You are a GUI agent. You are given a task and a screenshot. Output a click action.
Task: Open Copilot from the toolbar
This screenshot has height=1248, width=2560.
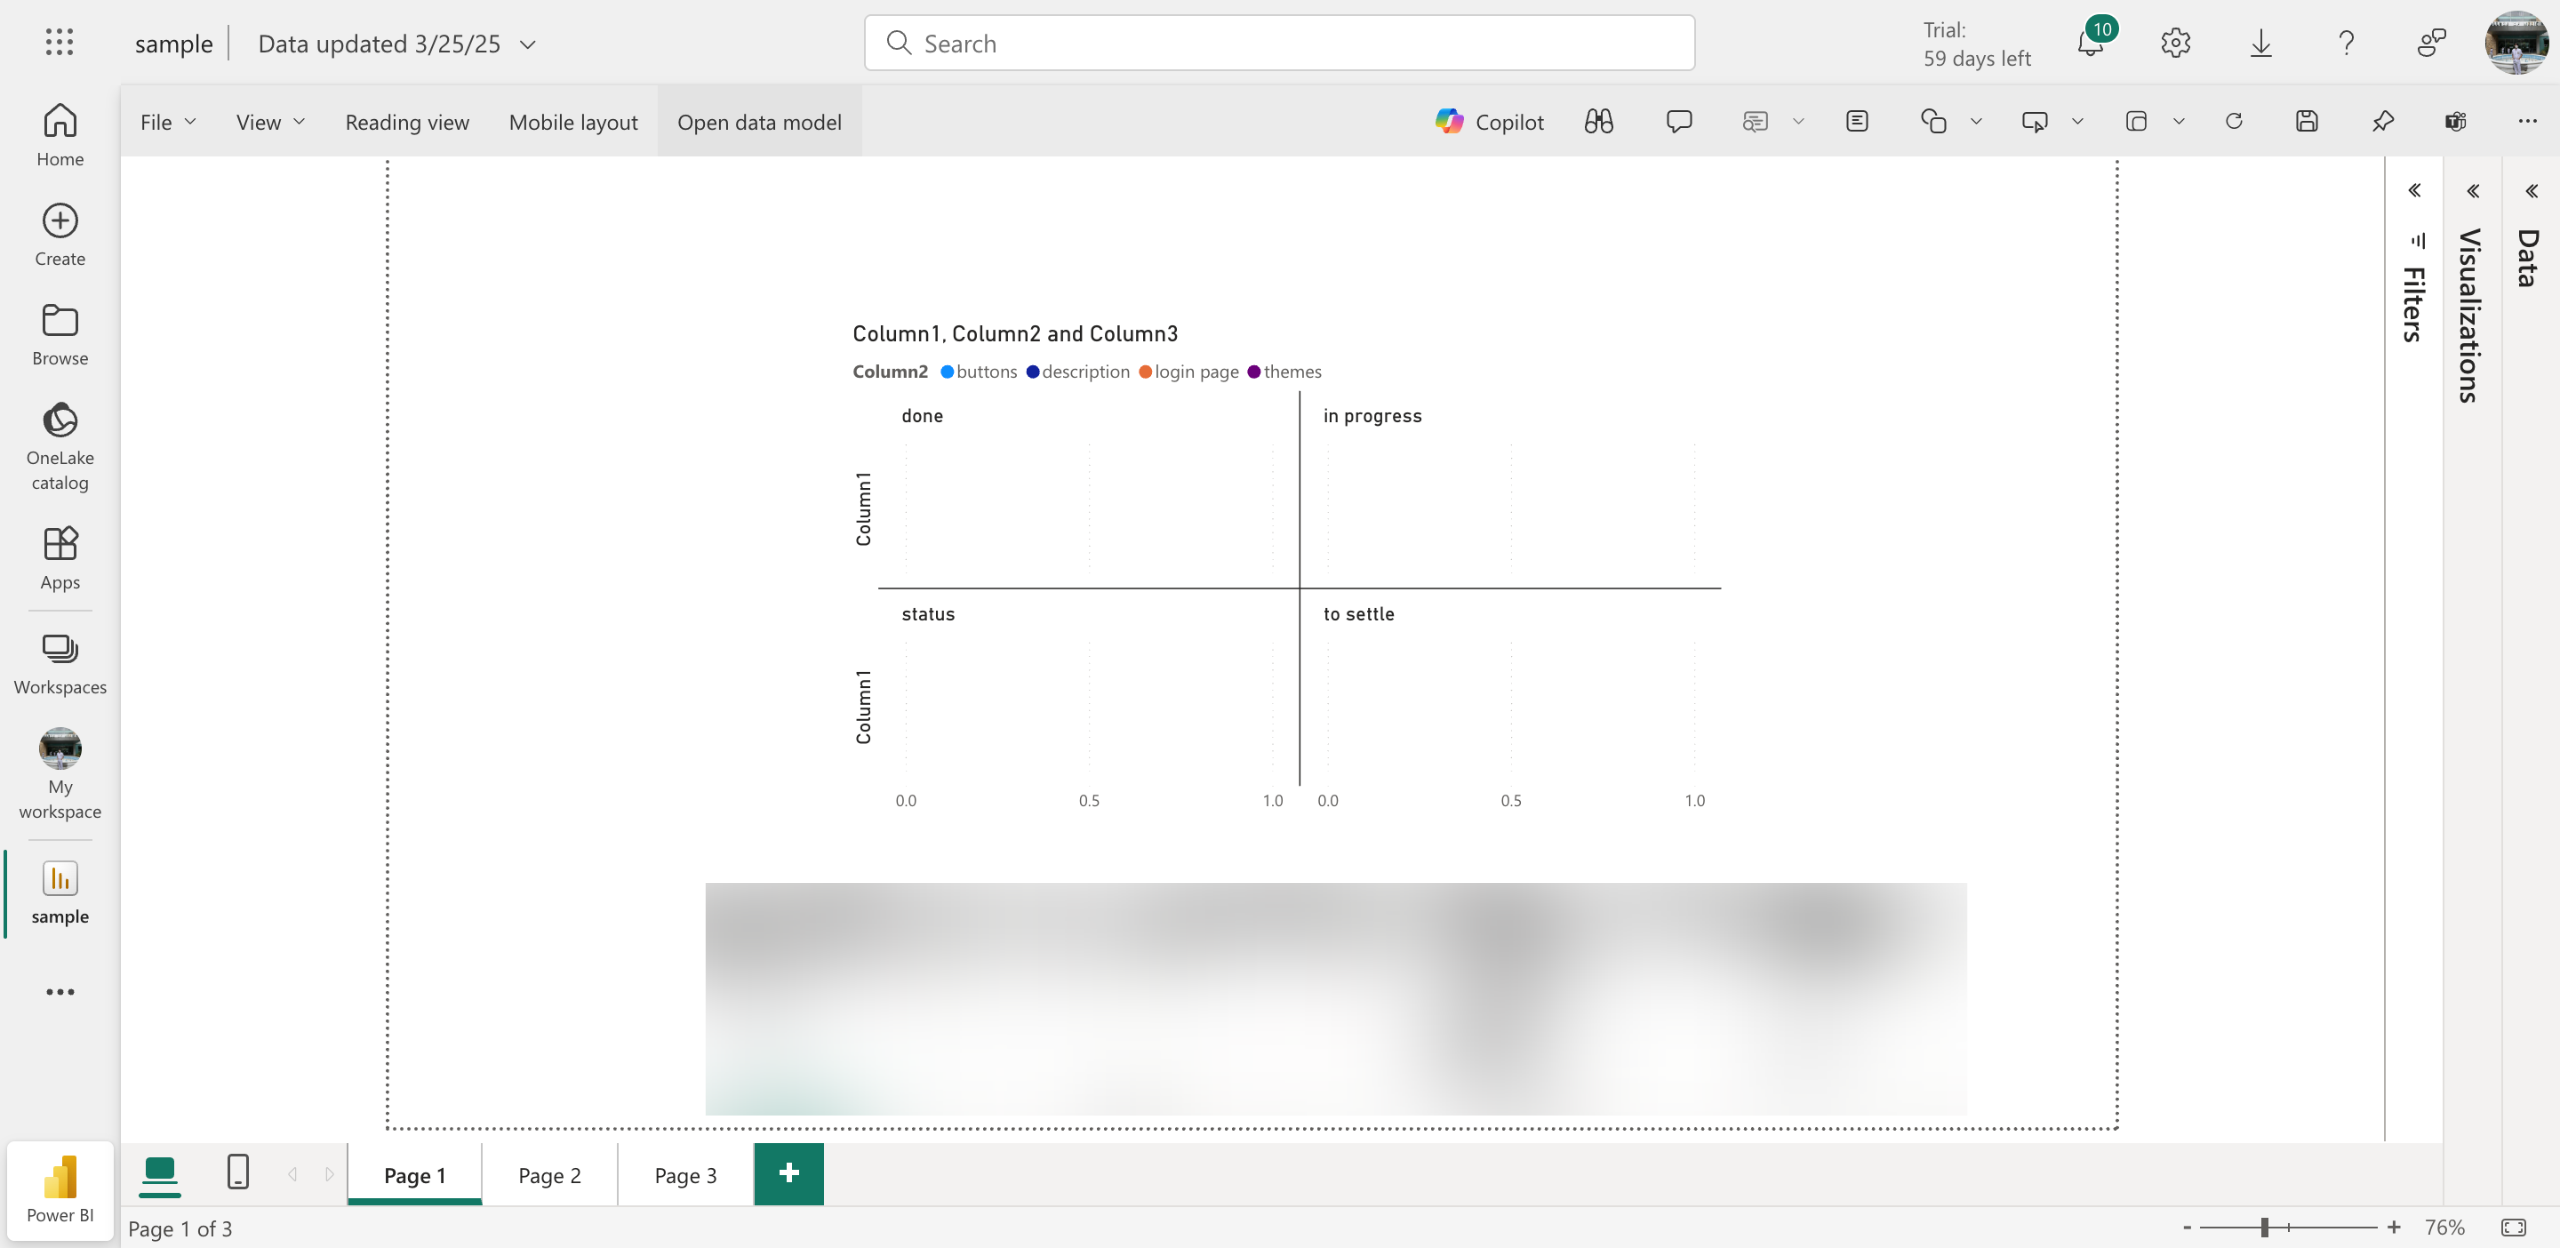[1489, 122]
